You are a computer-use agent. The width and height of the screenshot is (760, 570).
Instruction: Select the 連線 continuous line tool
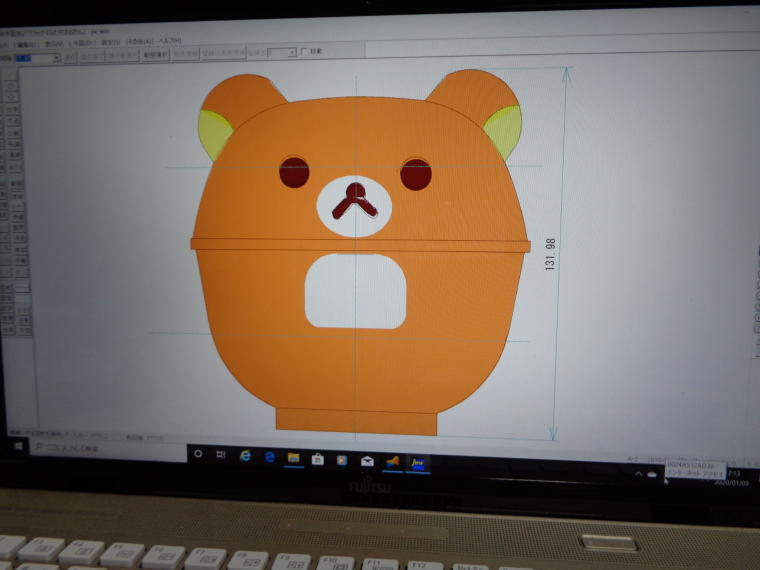pos(15,155)
